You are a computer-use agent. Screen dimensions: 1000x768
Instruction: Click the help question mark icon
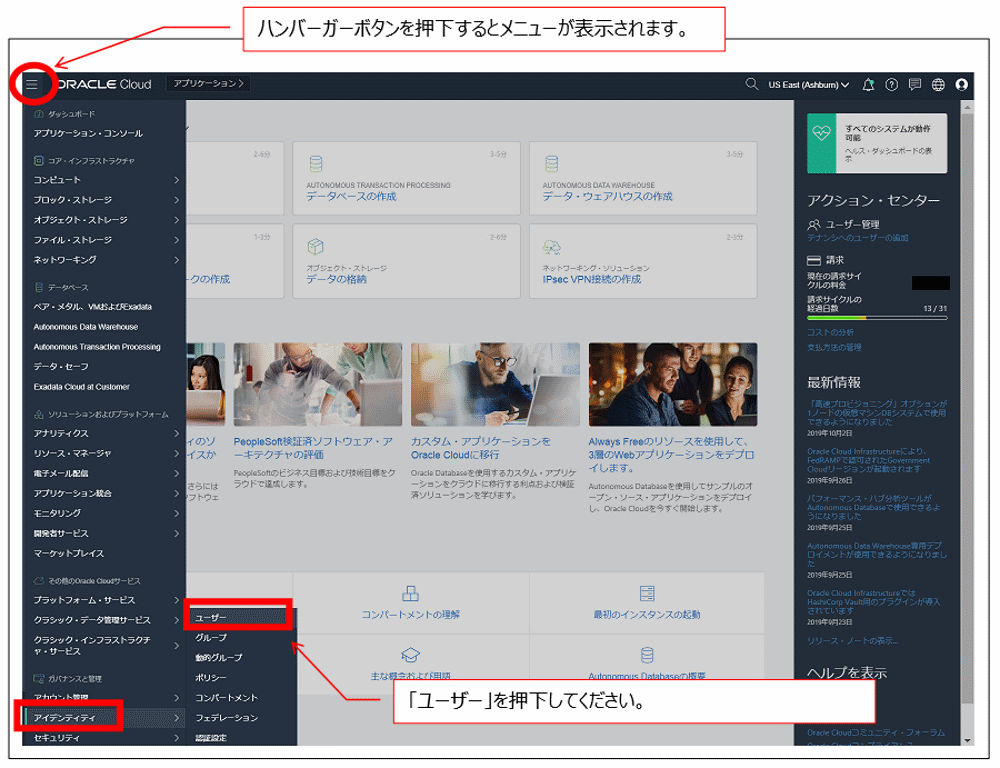pyautogui.click(x=891, y=85)
